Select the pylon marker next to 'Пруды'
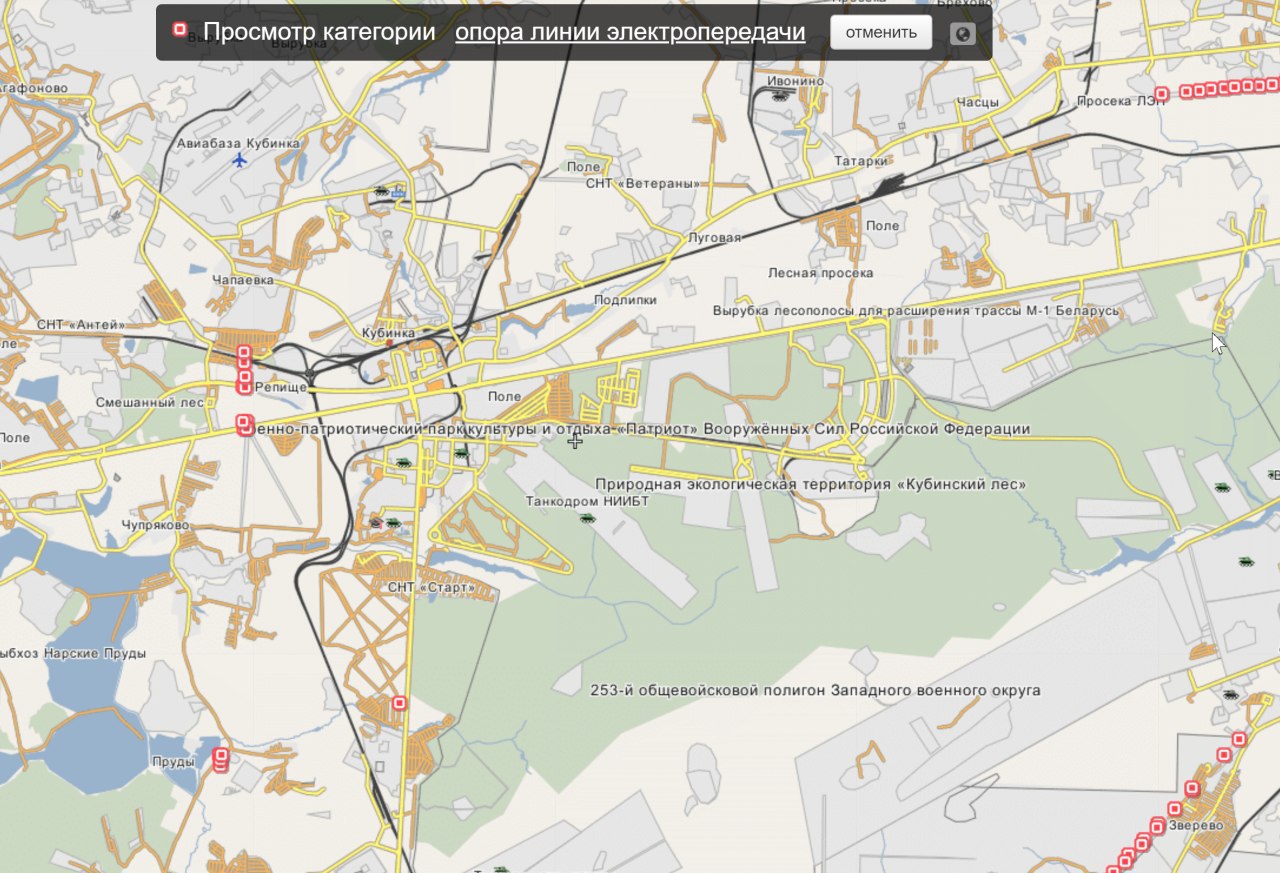1280x873 pixels. [x=221, y=757]
